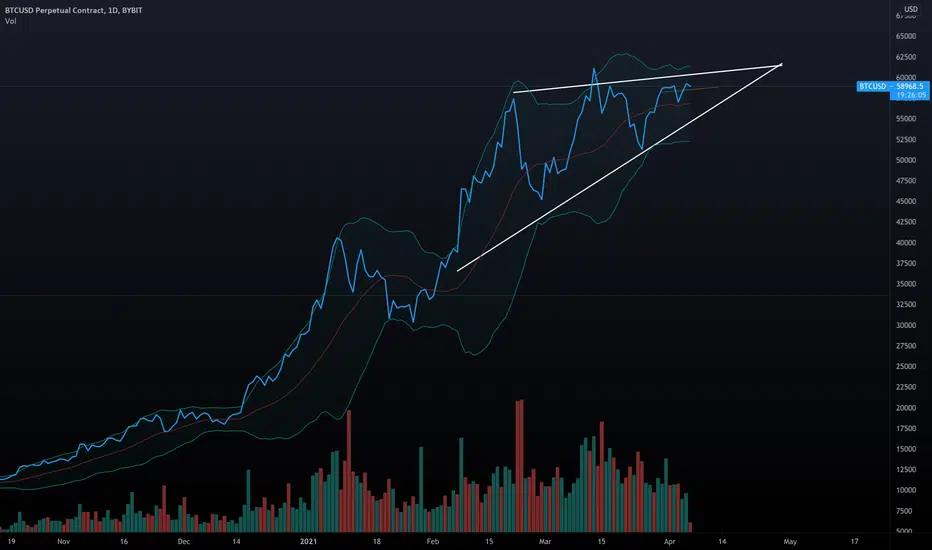Screen dimensions: 932x550
Task: Select the lower white rising support trendline
Action: point(618,168)
